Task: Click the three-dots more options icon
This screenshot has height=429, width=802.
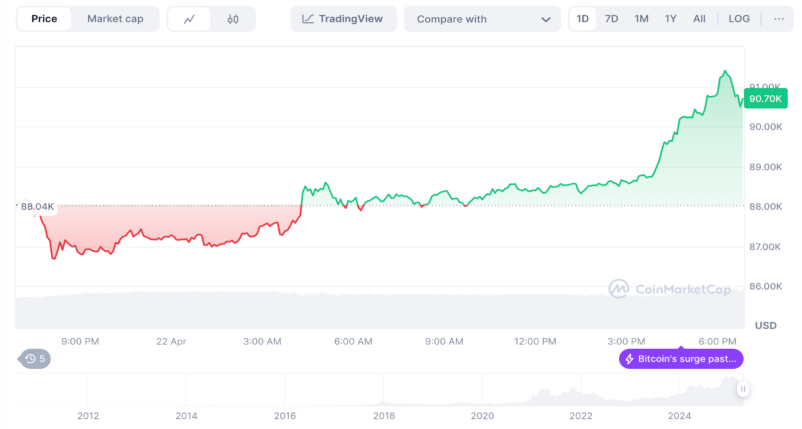Action: [x=778, y=19]
